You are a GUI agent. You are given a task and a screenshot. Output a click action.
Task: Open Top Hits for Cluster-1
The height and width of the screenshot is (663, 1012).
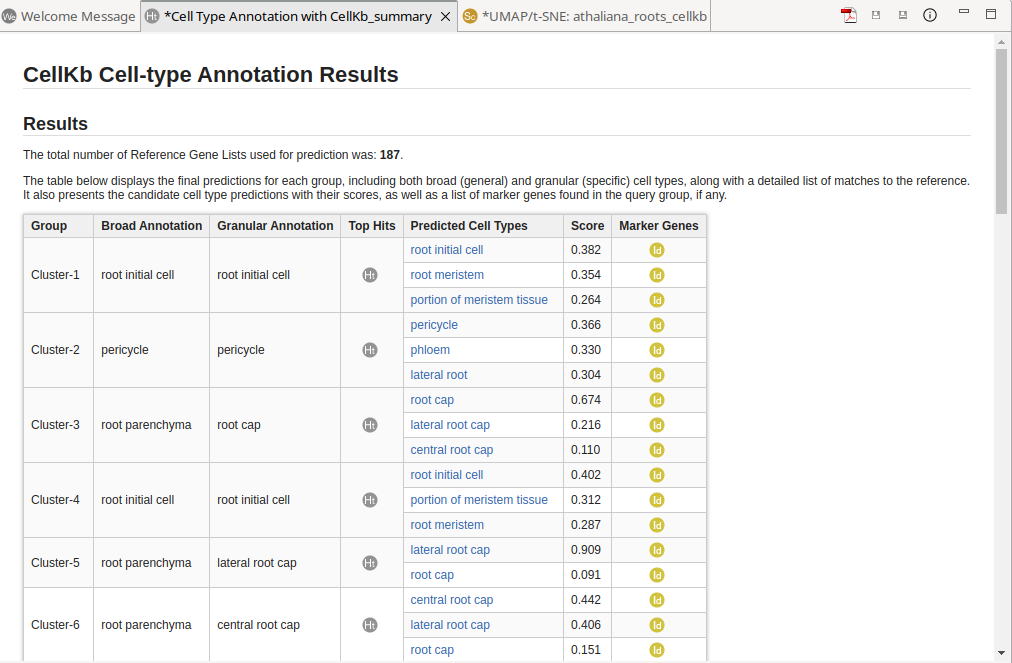(x=370, y=275)
